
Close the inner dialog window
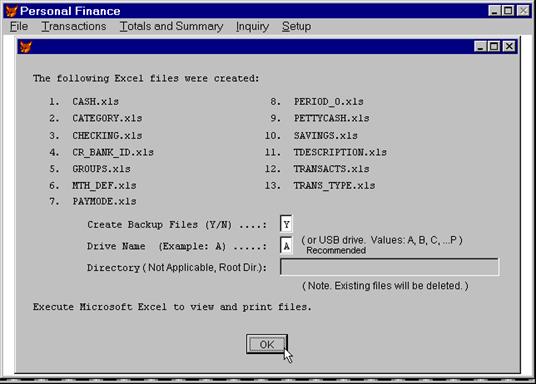tap(509, 46)
